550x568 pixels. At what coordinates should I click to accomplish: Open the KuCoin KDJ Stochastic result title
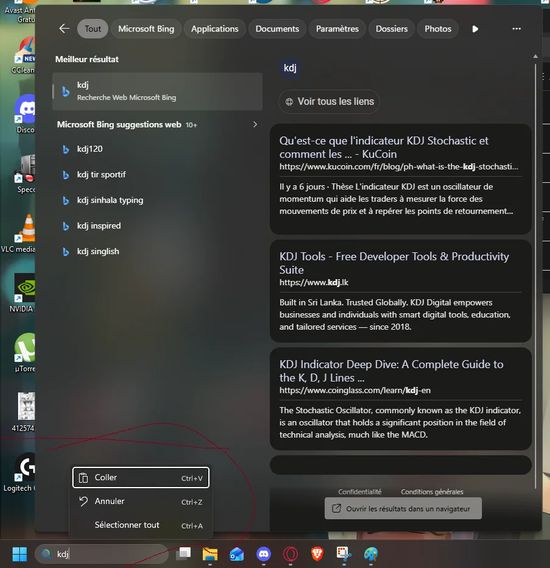pyautogui.click(x=384, y=147)
